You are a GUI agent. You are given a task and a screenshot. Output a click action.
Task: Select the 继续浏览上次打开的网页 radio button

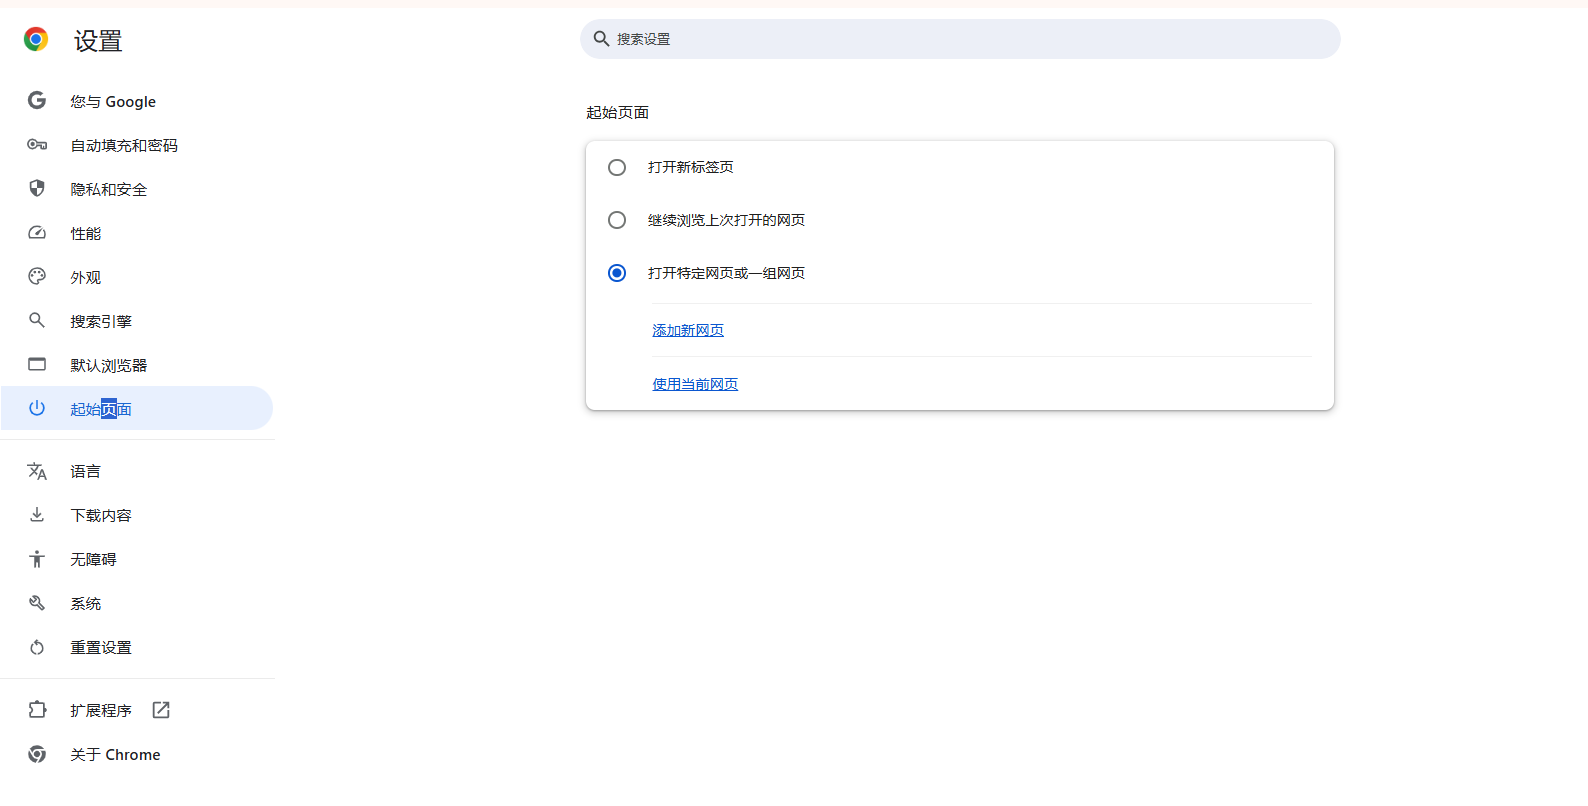point(617,220)
